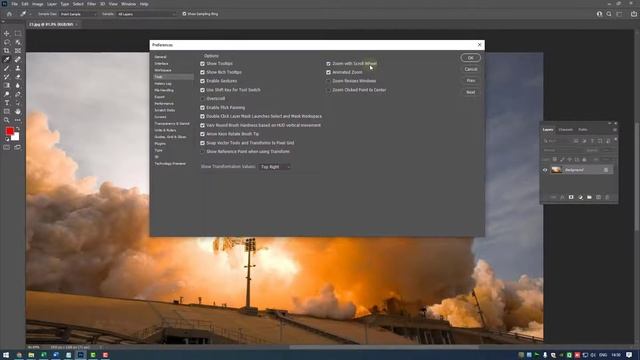Select the Dodge tool
Screen dimensions: 640x360
[7, 94]
